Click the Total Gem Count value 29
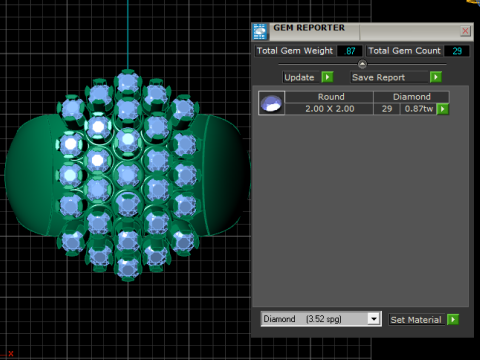 tap(457, 51)
